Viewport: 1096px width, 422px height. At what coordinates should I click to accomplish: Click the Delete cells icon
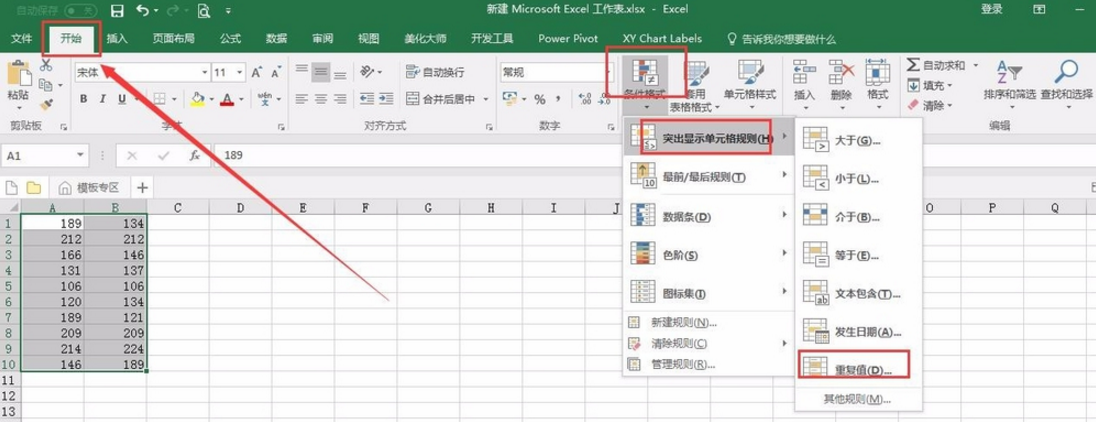pos(841,71)
